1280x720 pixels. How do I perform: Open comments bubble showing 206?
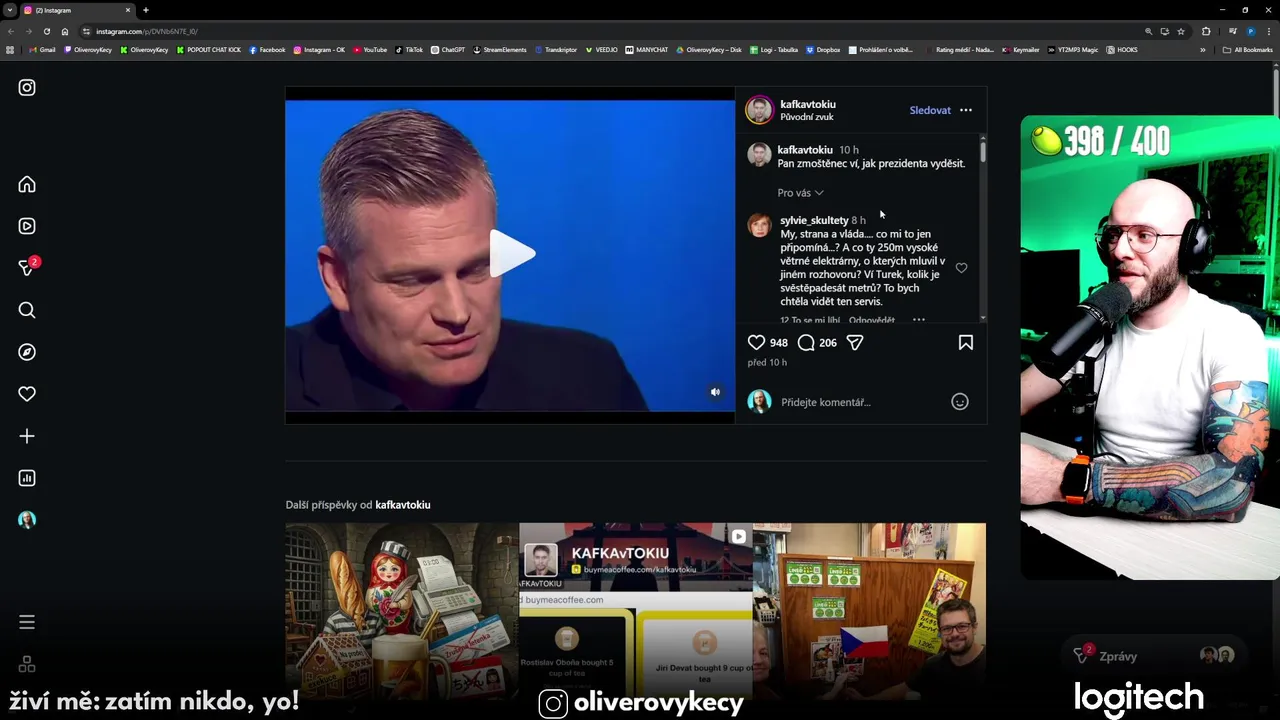(806, 342)
